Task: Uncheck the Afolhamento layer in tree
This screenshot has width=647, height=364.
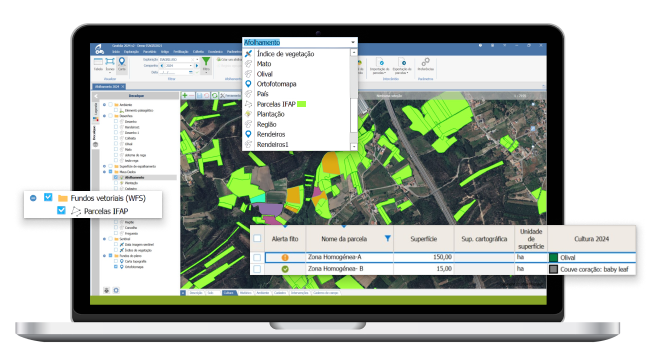Action: pos(116,177)
